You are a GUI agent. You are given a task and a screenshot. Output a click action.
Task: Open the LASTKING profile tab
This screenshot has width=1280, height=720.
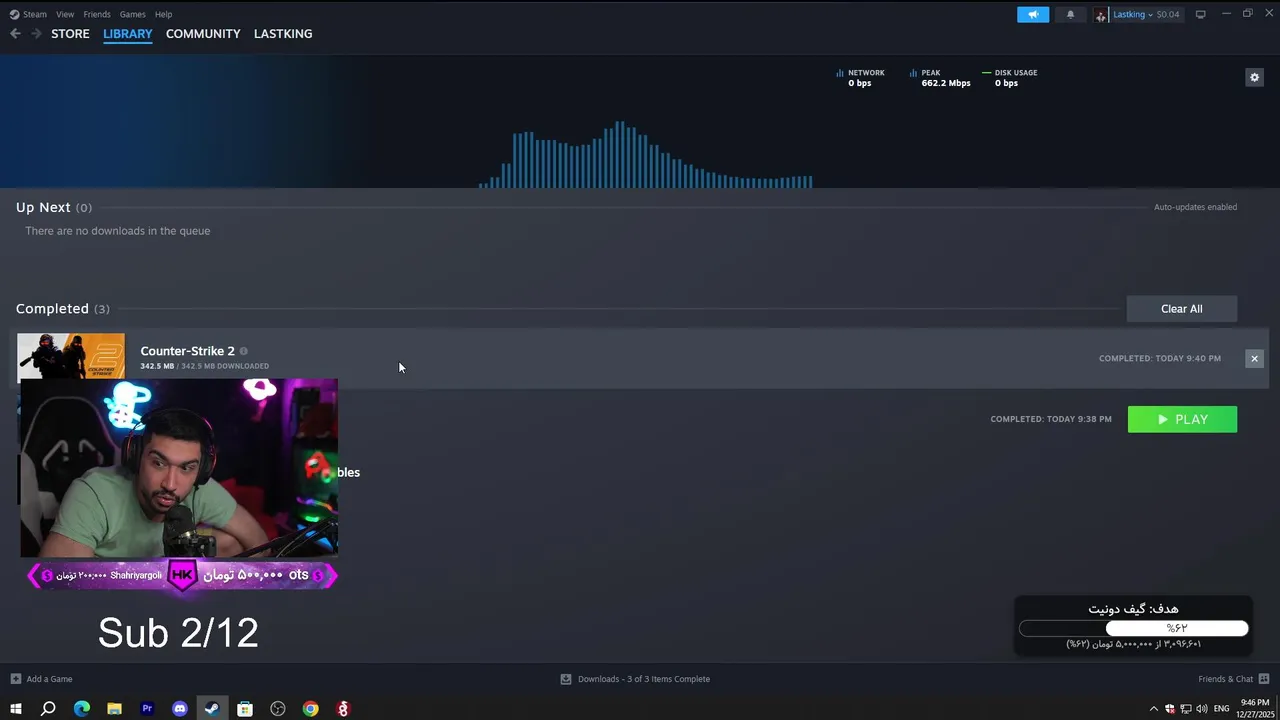(283, 33)
